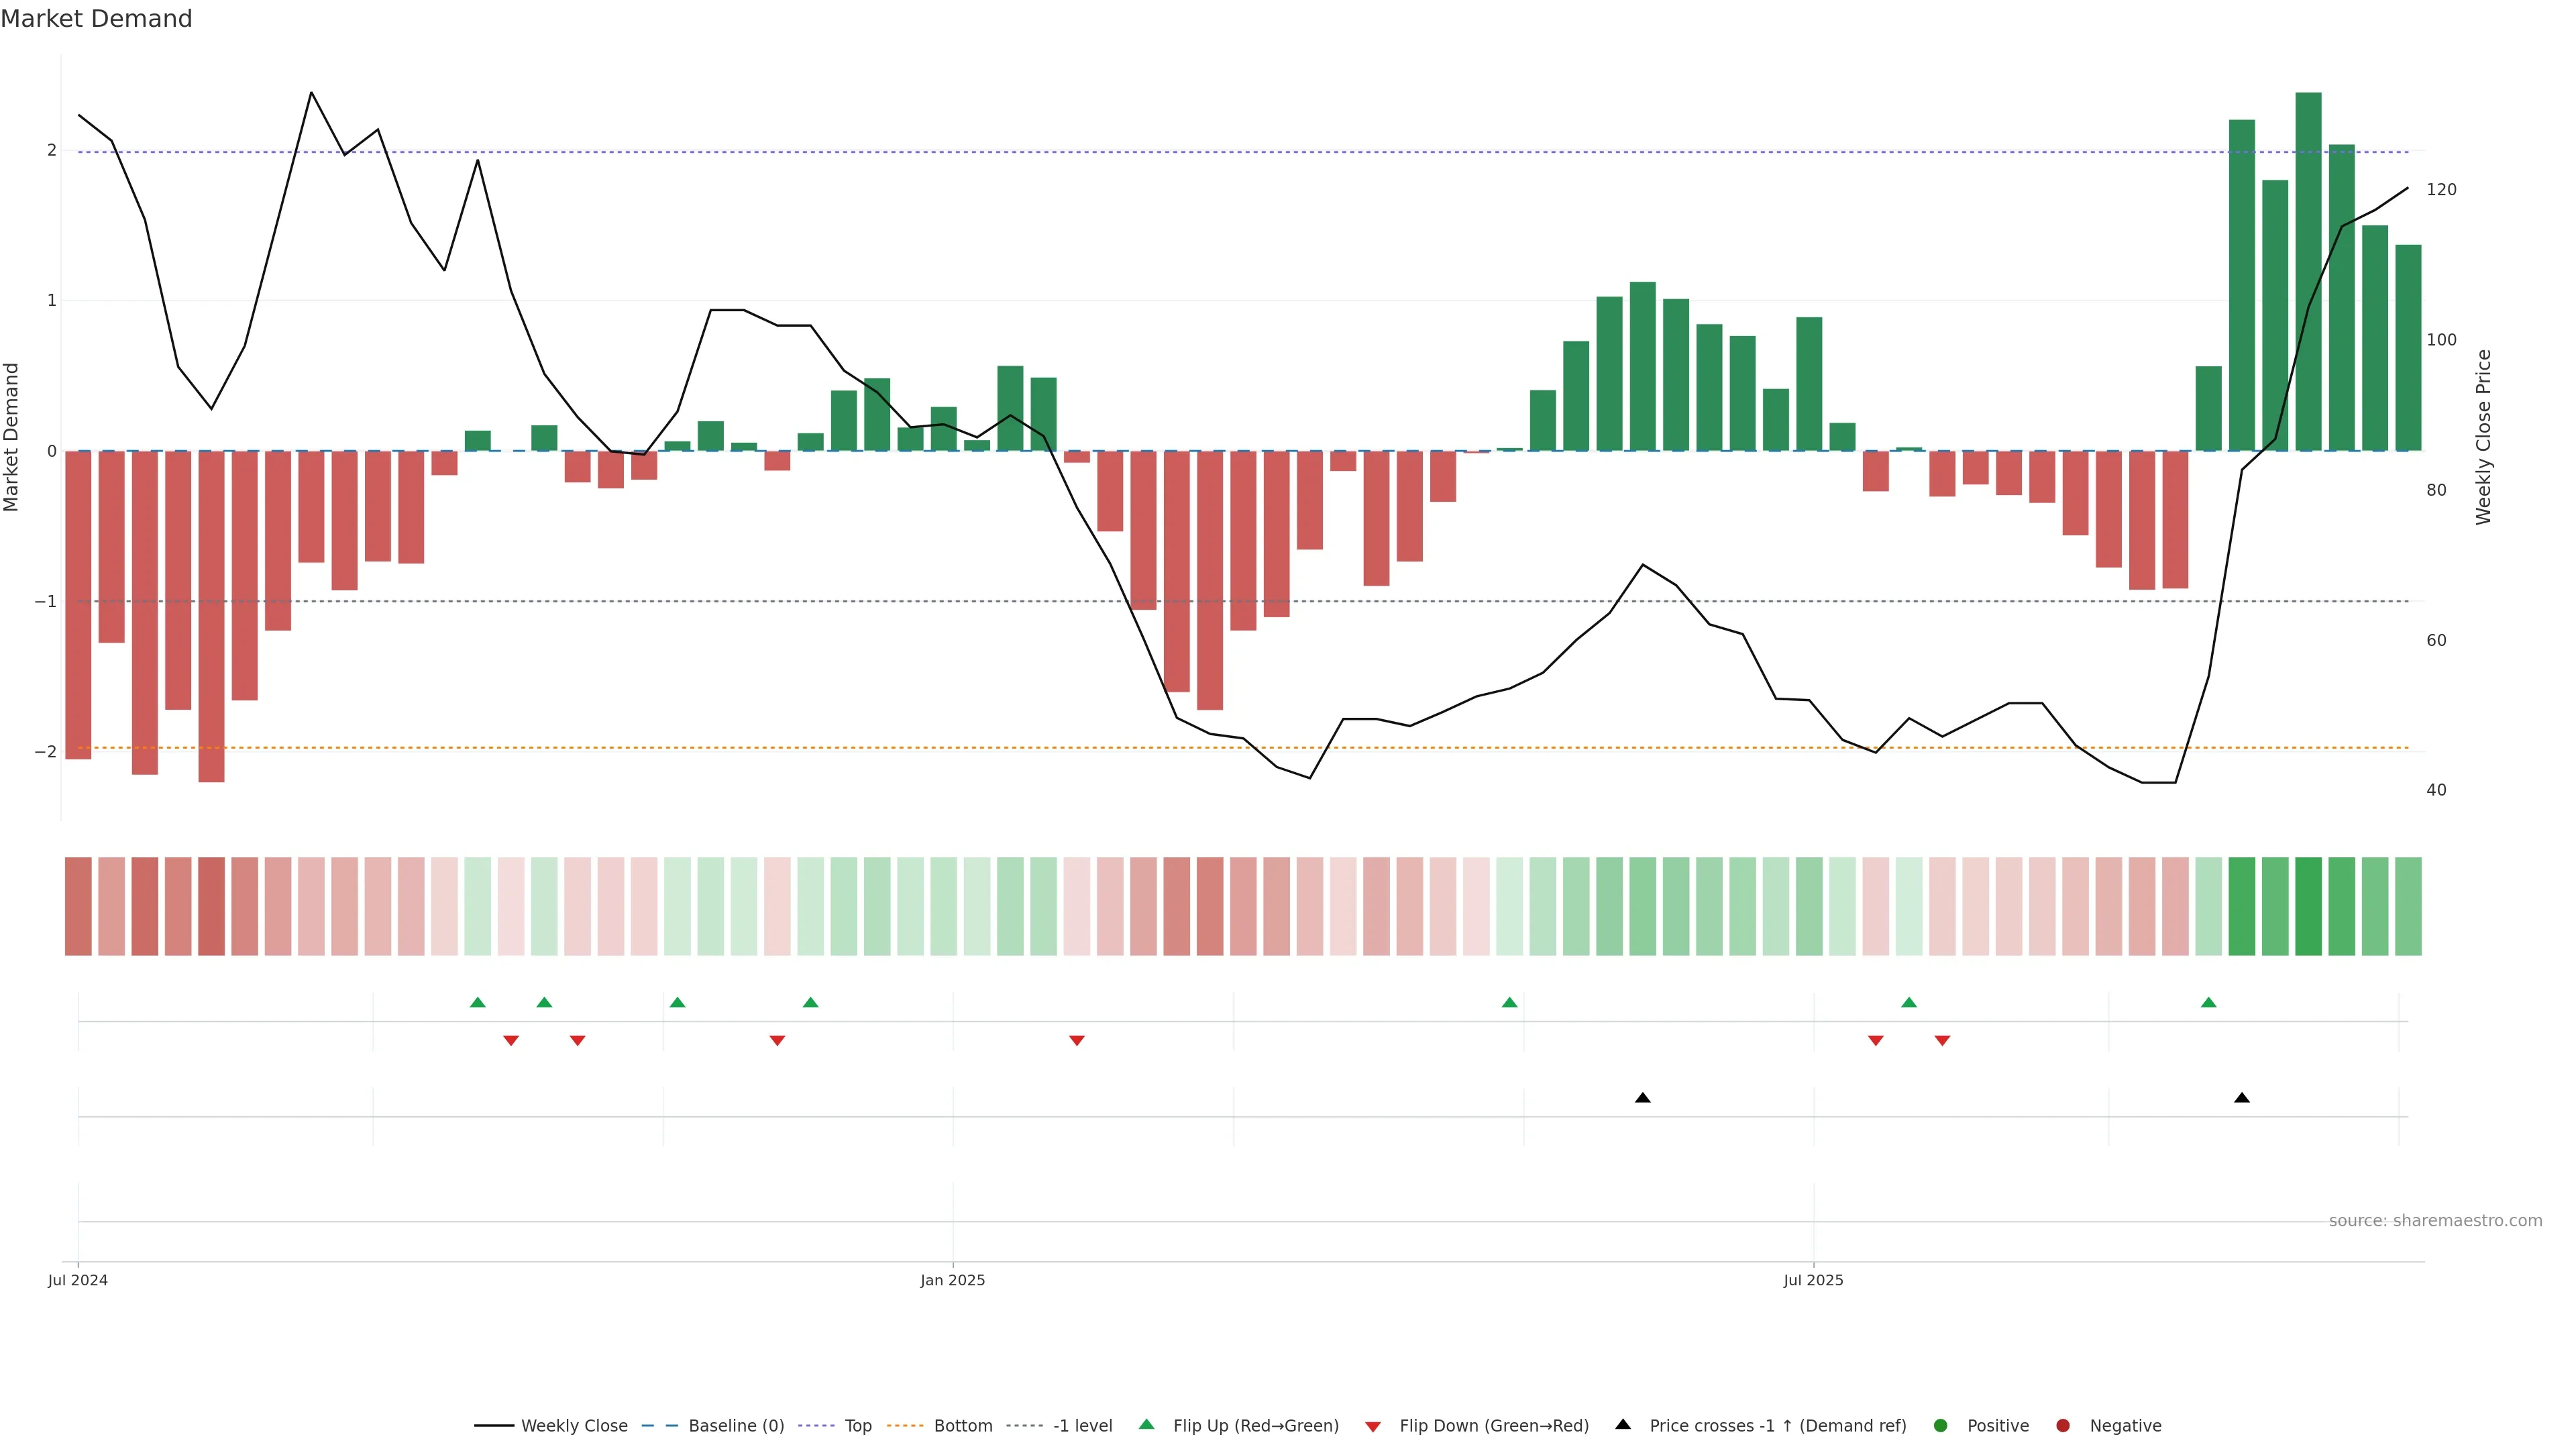
Task: Click the green Positive legend dot
Action: [1940, 1425]
